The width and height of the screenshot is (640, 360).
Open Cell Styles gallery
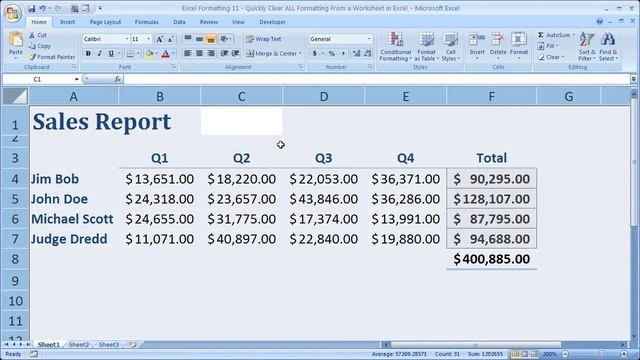450,47
